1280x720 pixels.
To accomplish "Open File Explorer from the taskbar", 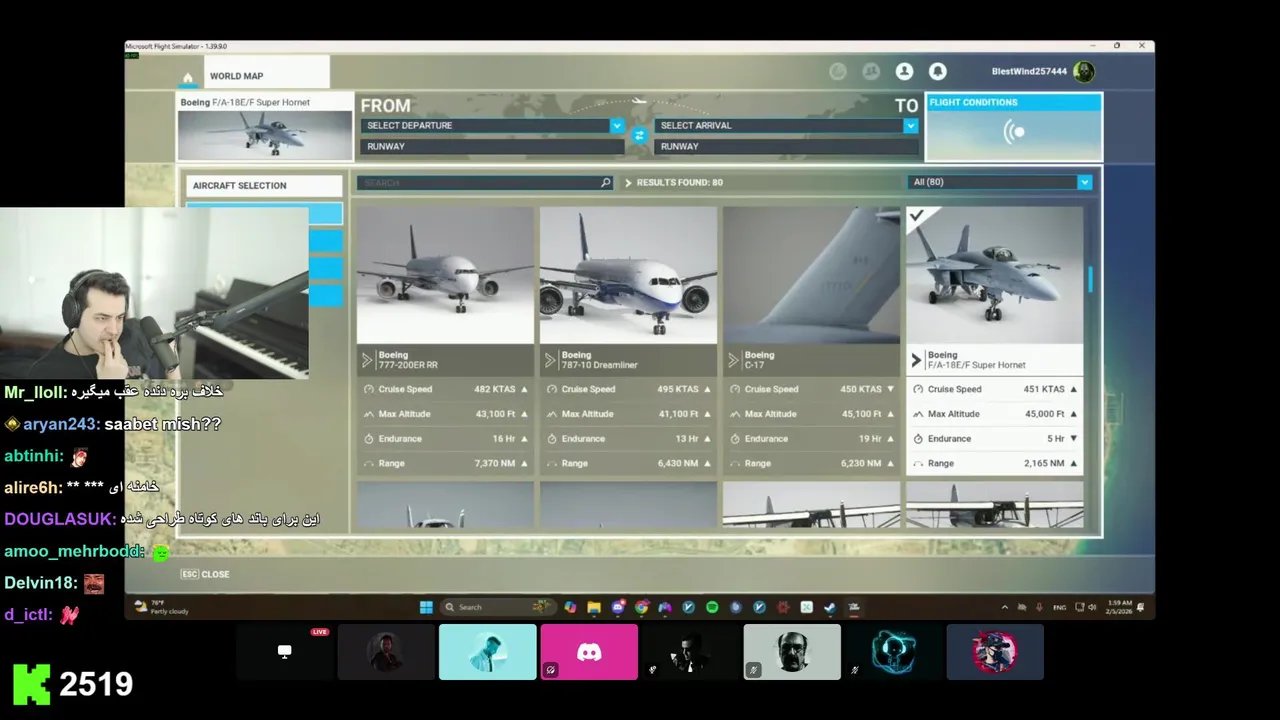I will coord(594,607).
